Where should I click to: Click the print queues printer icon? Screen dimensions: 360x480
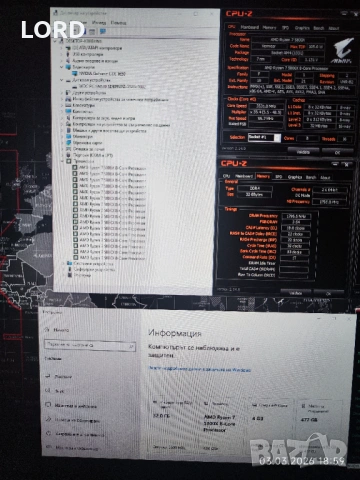point(68,149)
